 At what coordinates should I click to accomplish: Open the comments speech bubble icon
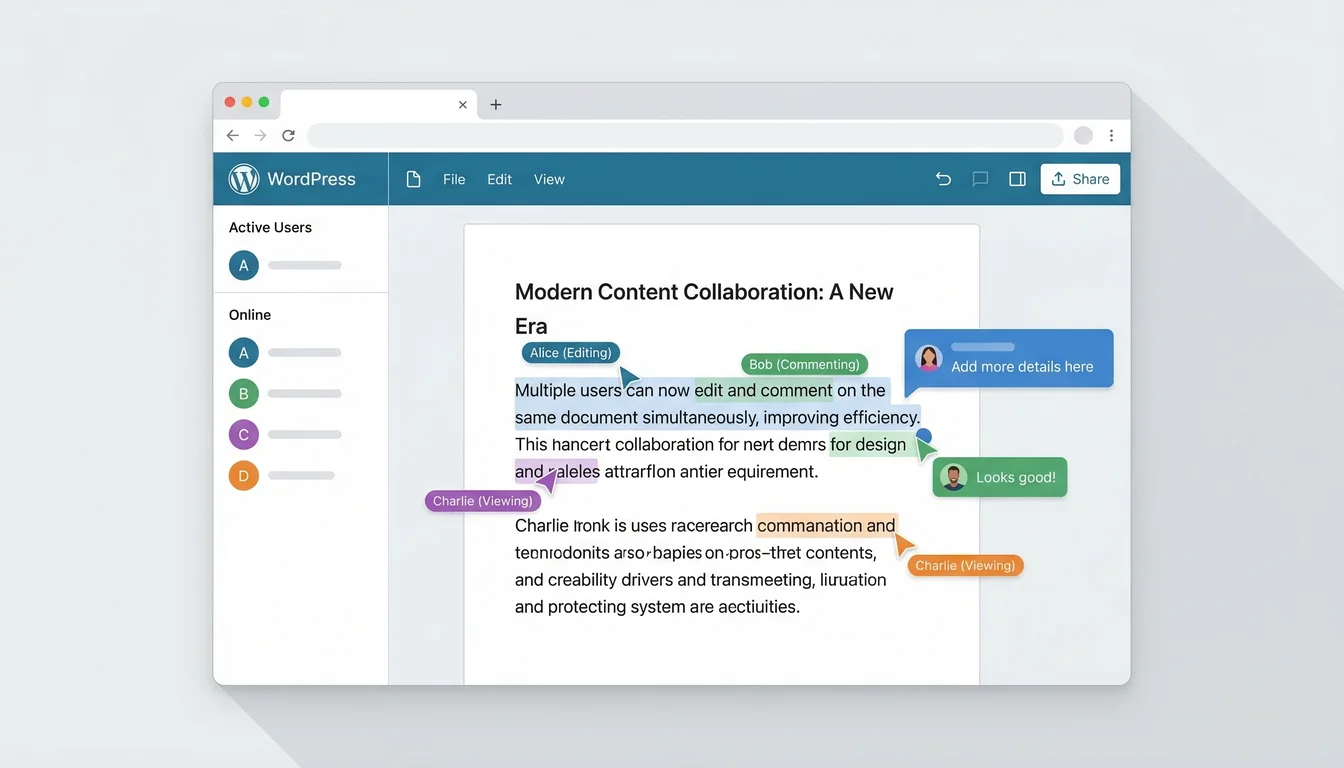[x=980, y=179]
